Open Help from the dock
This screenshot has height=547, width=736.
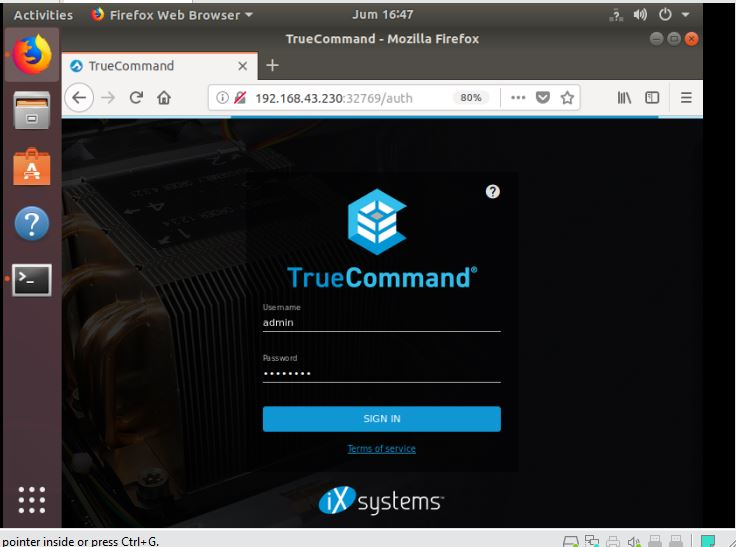pyautogui.click(x=32, y=223)
